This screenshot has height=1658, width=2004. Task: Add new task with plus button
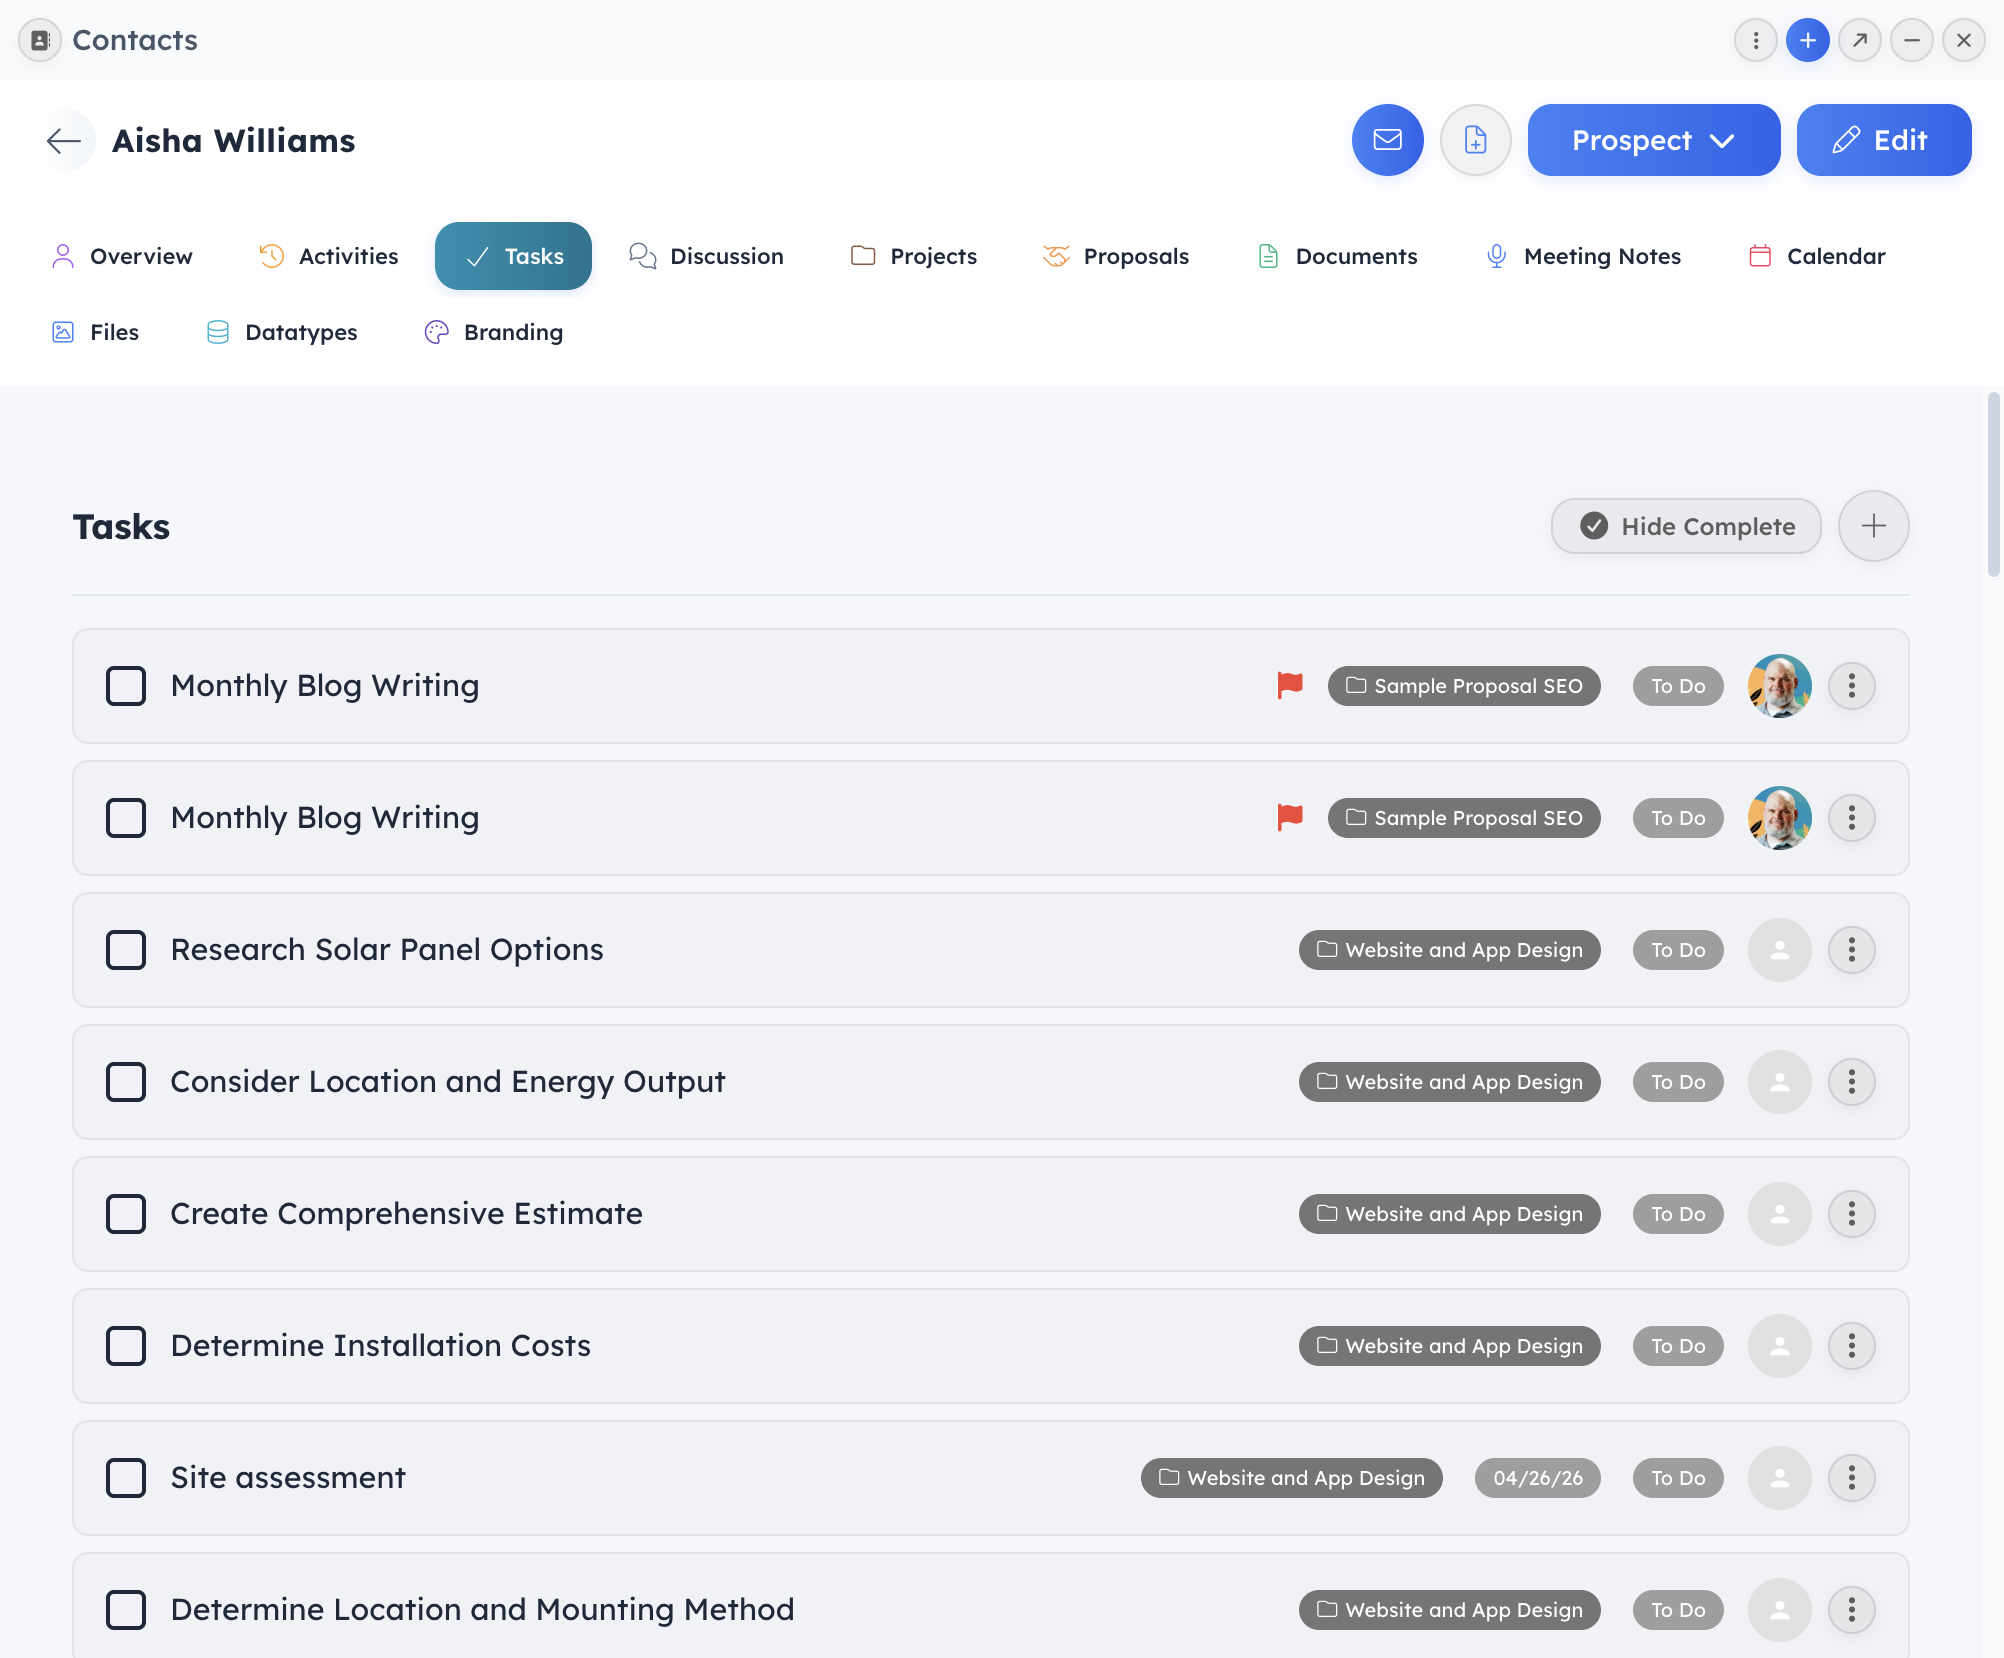[1873, 526]
